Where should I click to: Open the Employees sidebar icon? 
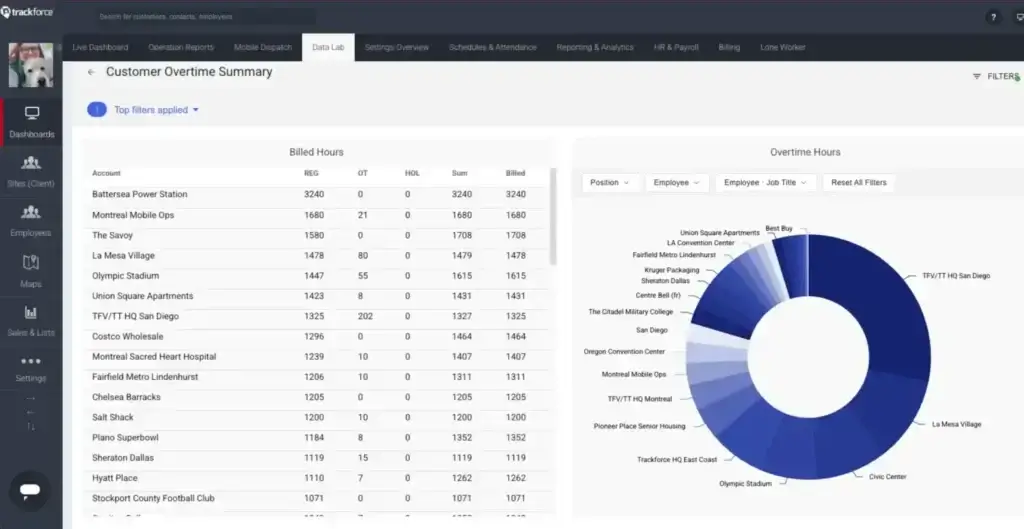[x=31, y=221]
